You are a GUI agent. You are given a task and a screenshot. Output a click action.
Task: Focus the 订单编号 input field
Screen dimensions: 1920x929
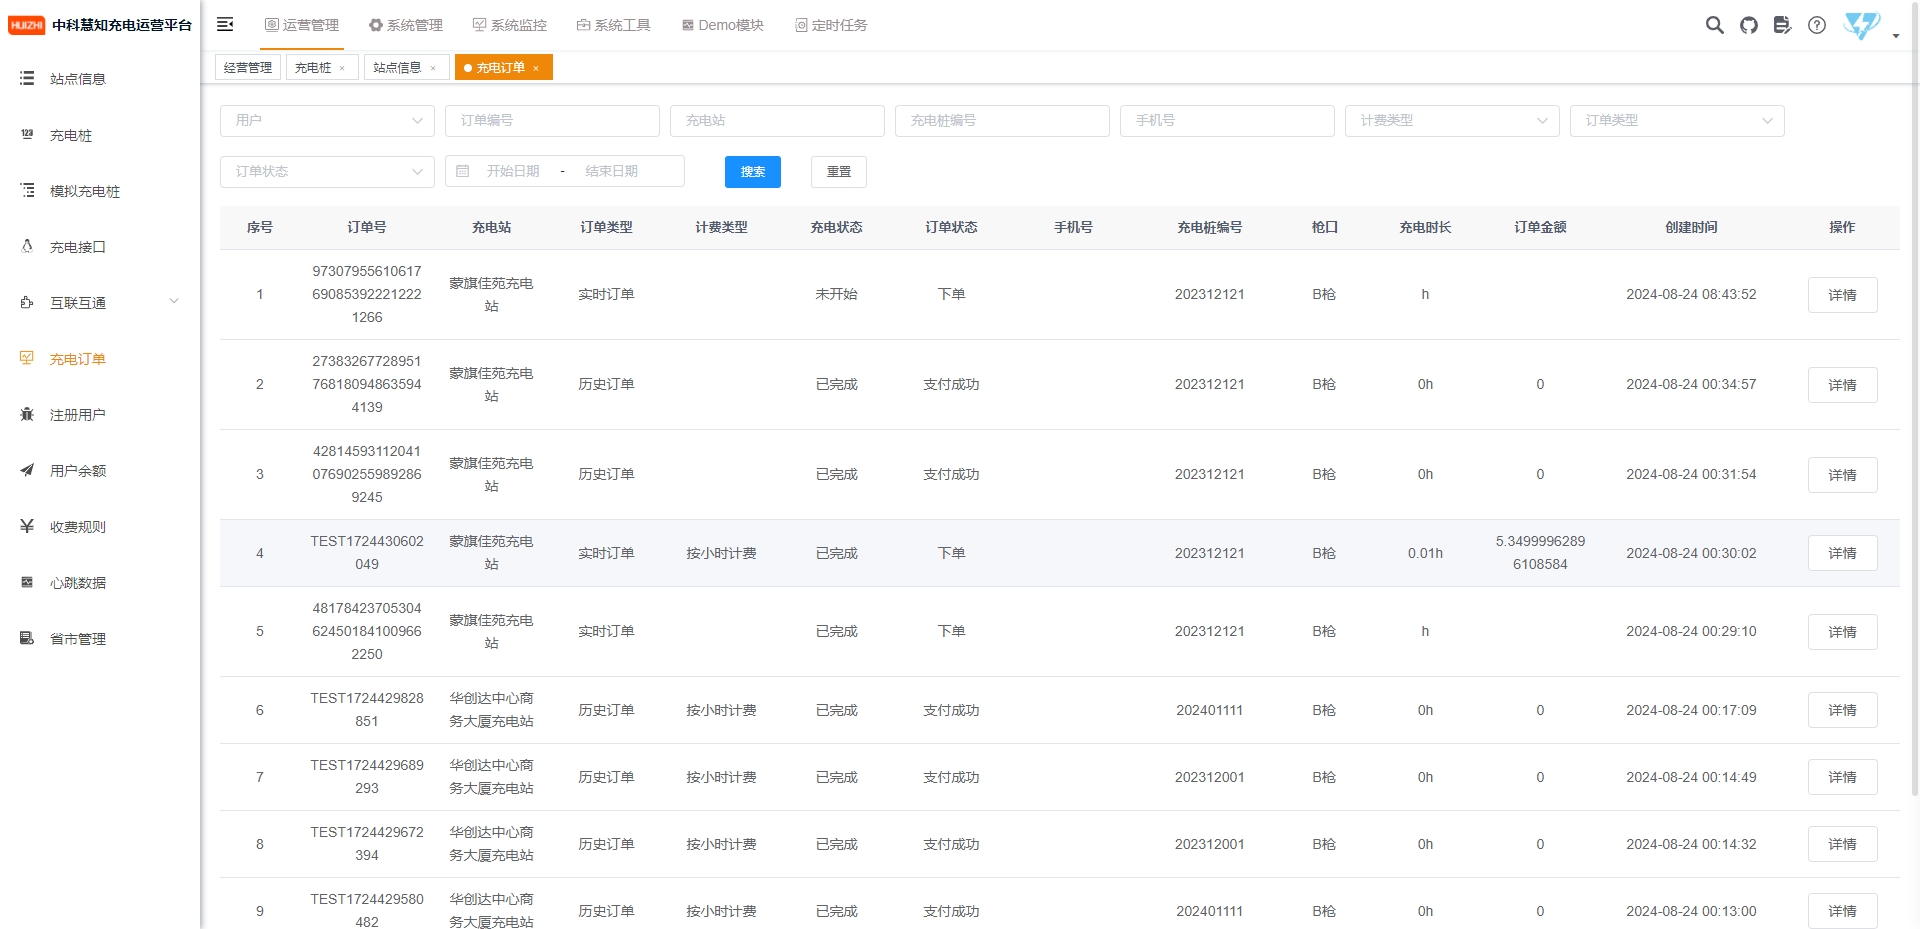click(552, 120)
